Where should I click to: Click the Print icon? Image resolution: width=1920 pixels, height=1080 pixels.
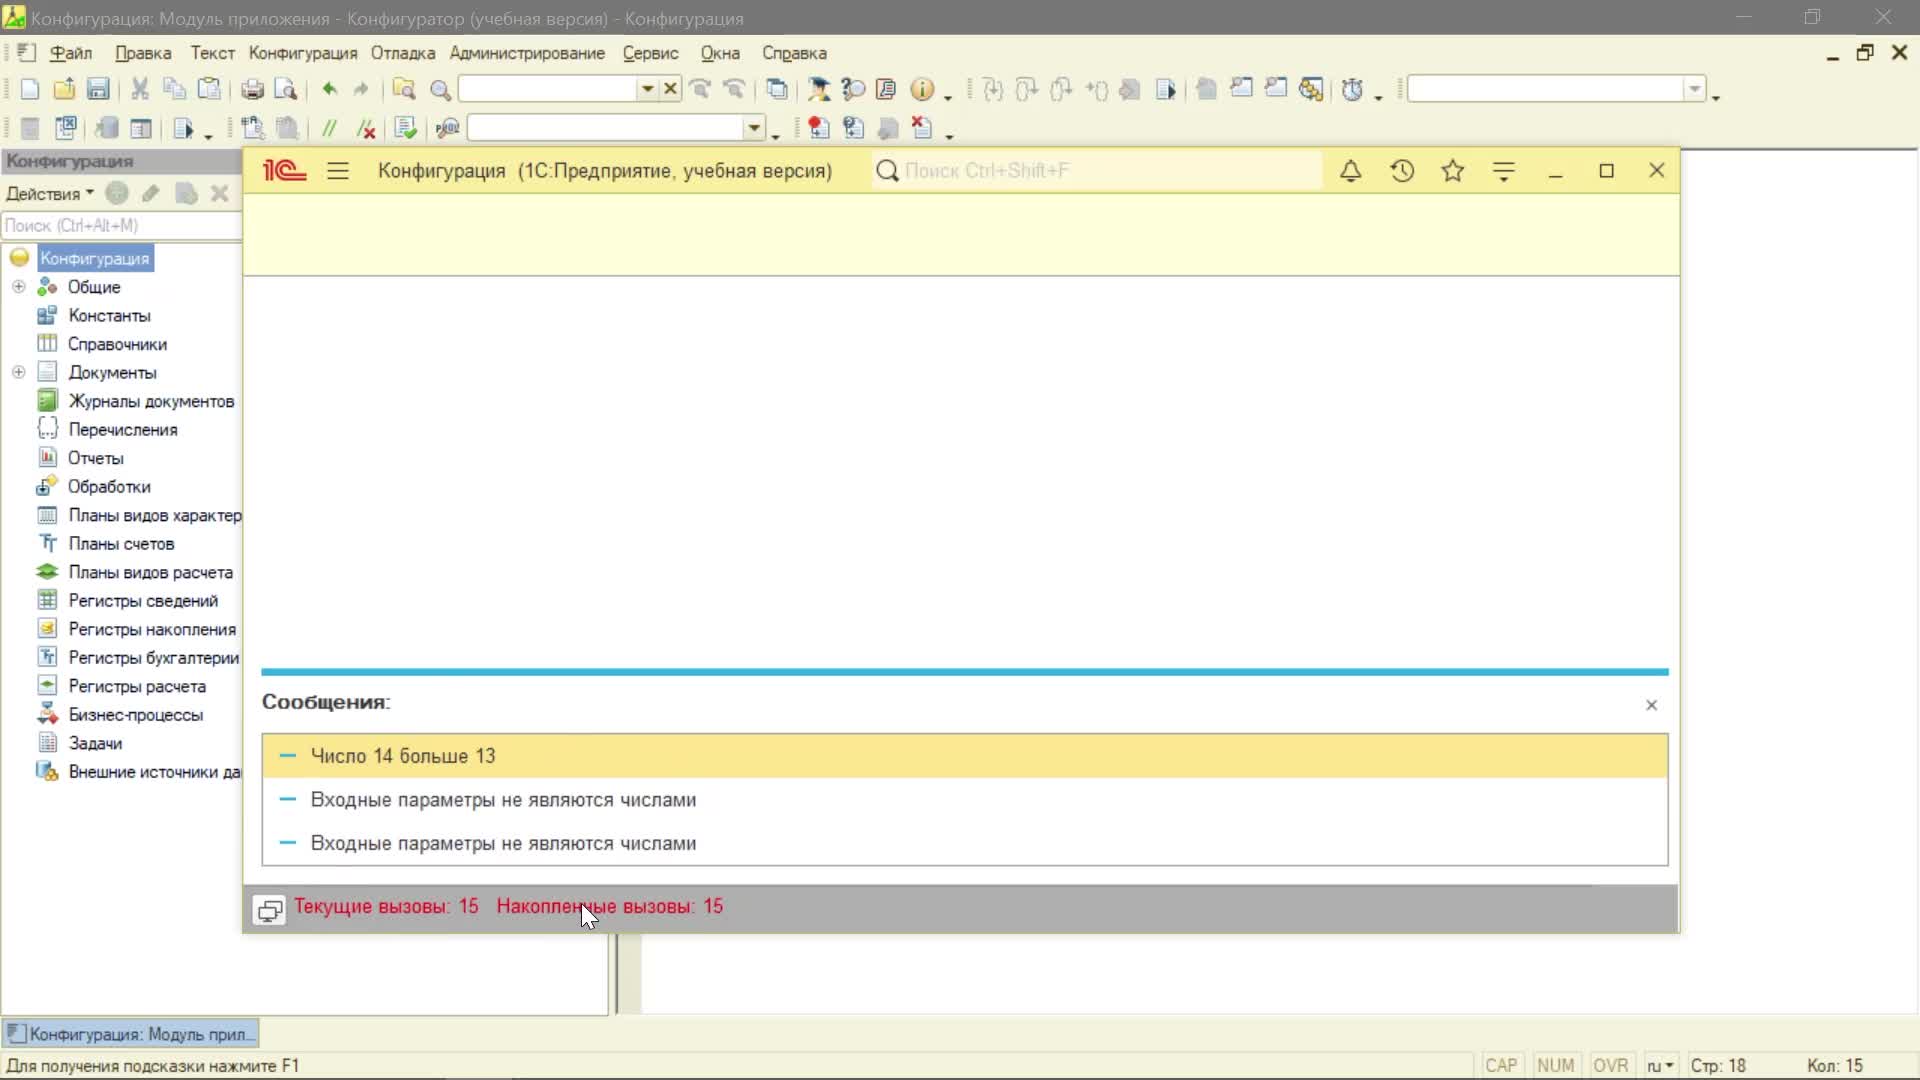pyautogui.click(x=252, y=90)
